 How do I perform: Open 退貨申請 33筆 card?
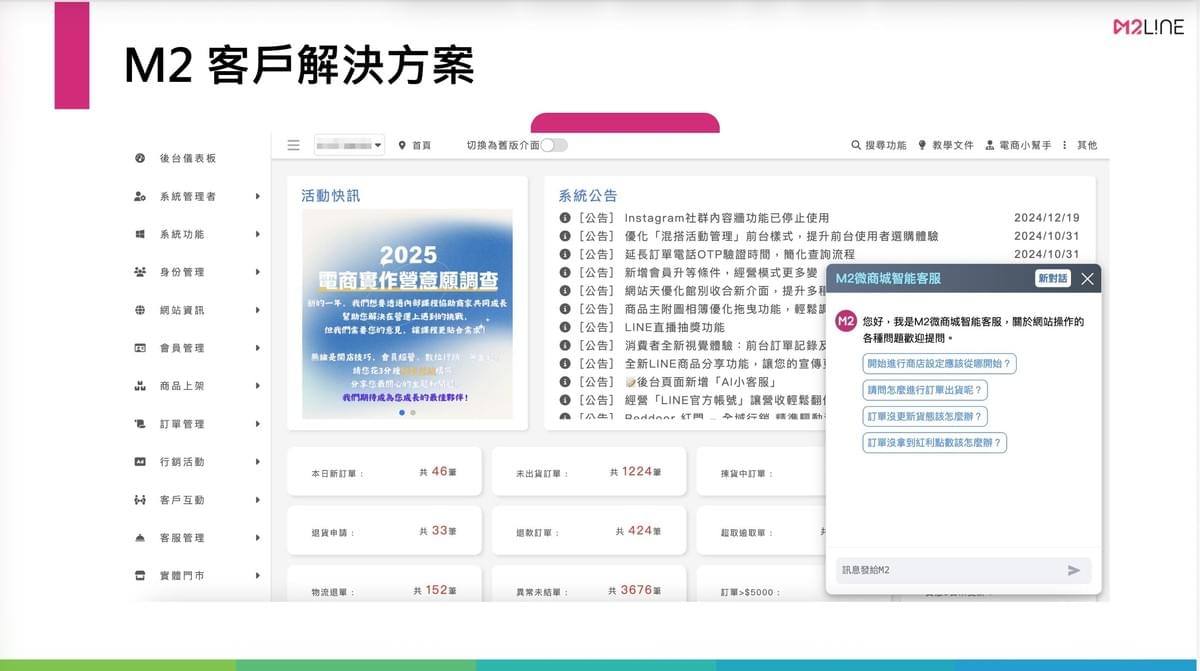click(384, 531)
